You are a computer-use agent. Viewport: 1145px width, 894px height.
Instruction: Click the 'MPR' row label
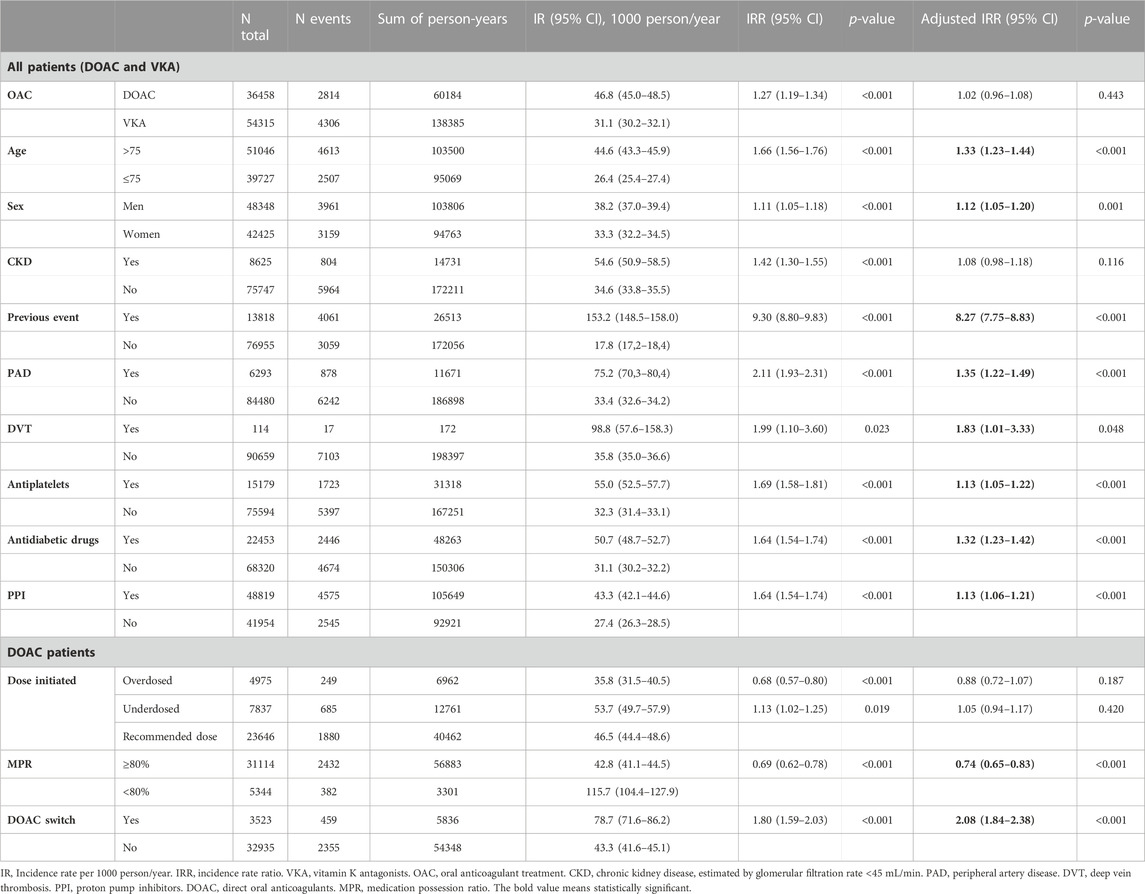[19, 764]
